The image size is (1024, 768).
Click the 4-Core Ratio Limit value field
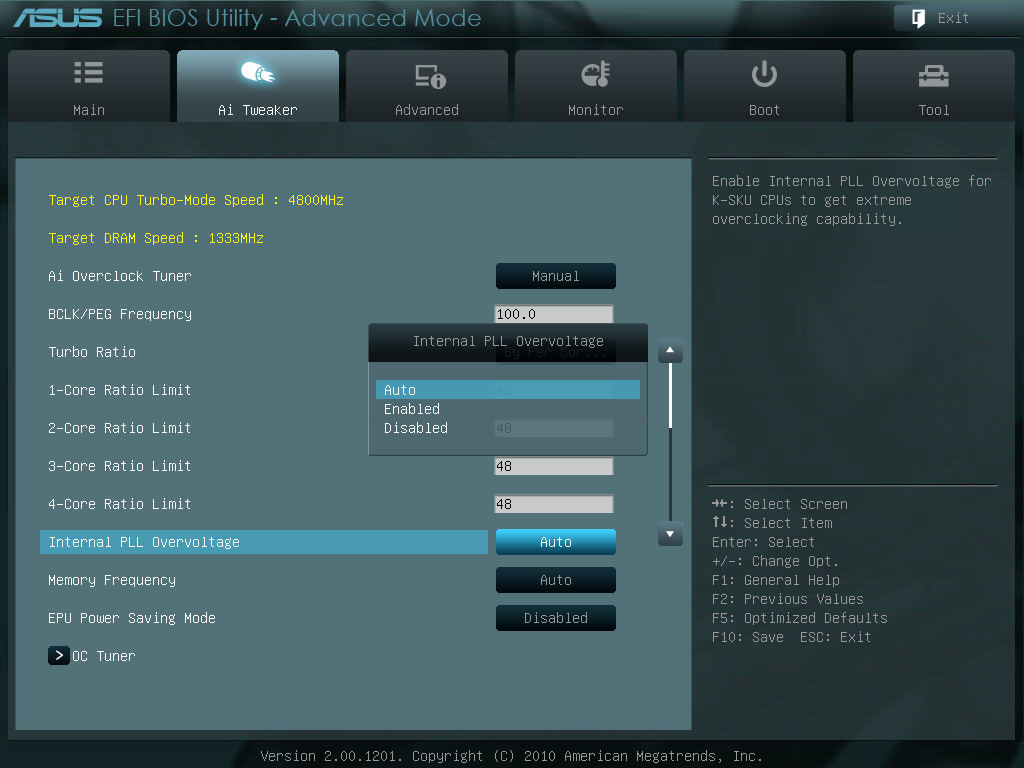coord(554,504)
